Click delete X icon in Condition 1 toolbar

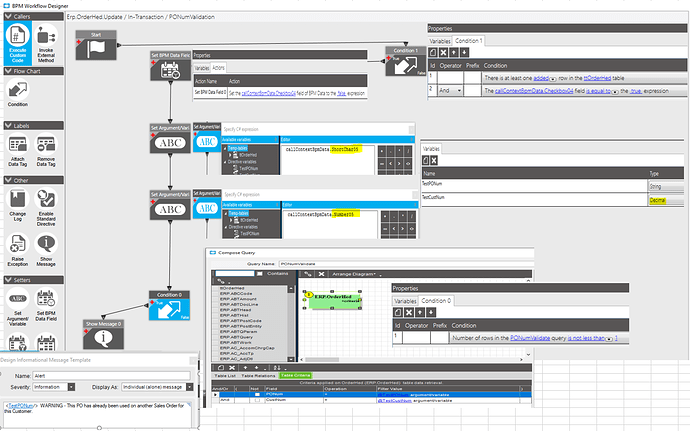(x=443, y=52)
